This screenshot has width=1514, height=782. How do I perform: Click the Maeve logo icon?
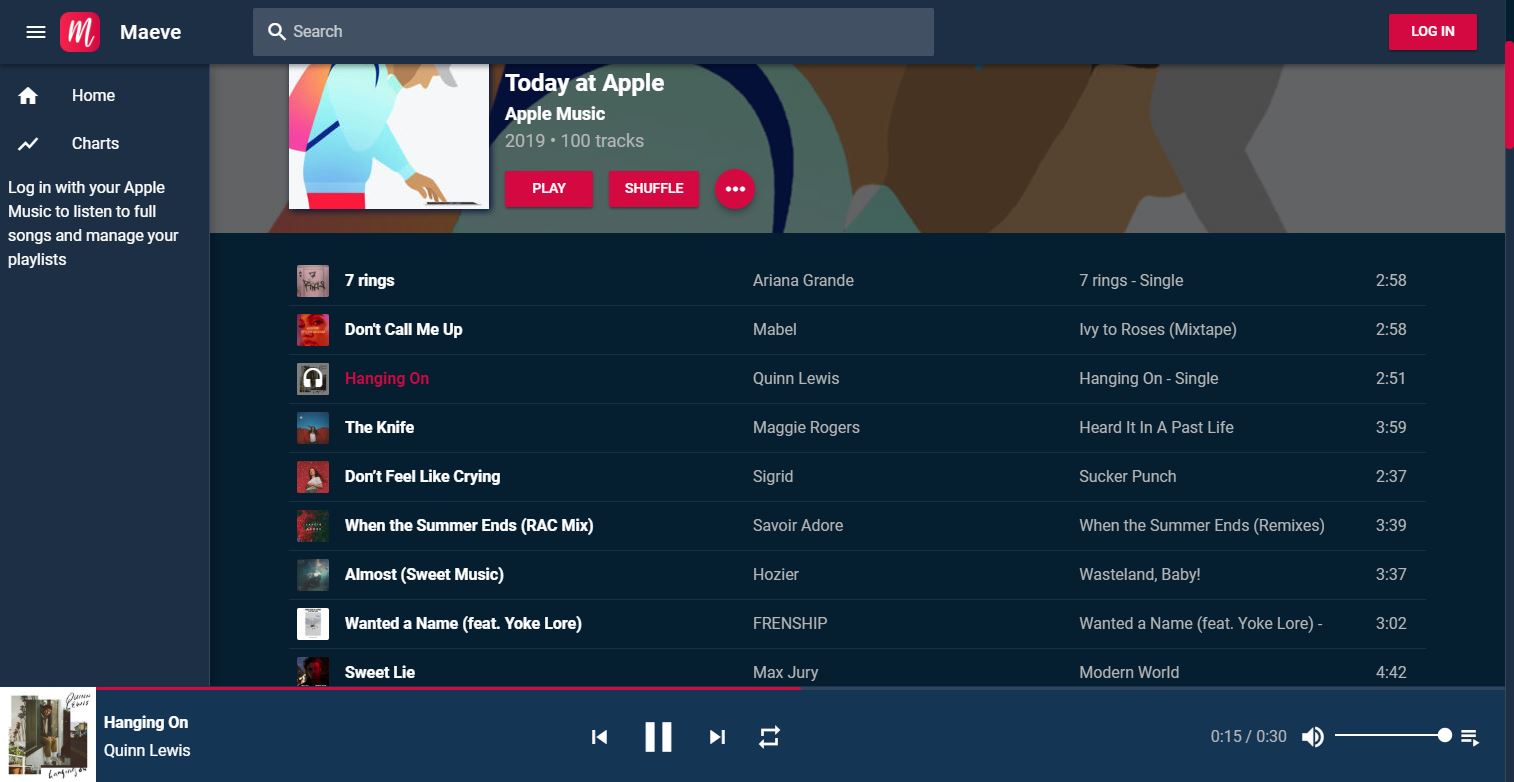click(80, 32)
